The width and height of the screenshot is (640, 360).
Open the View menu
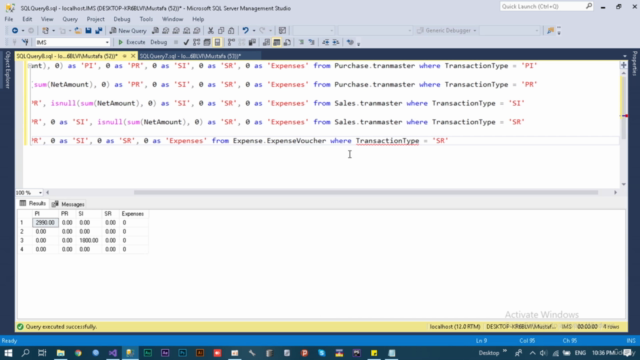tap(47, 19)
